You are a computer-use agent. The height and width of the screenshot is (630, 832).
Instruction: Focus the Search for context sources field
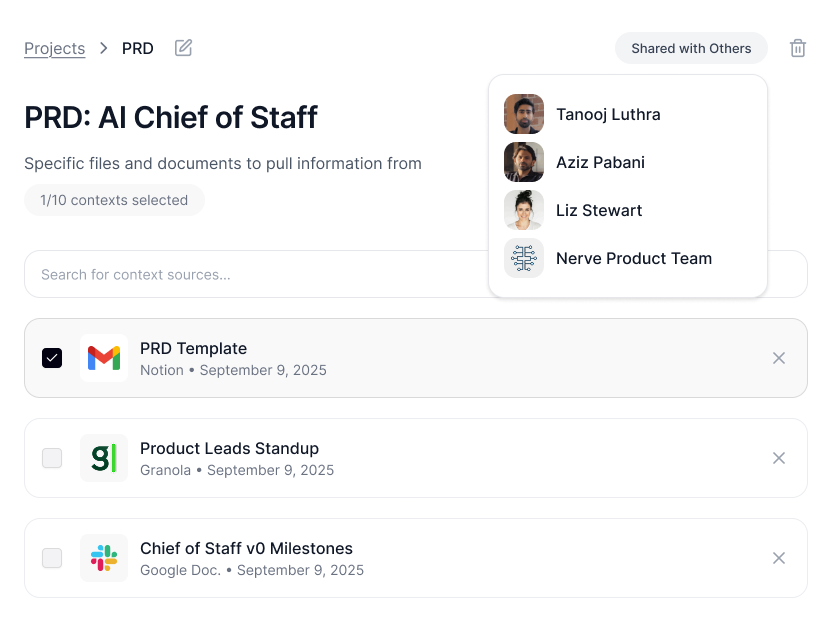[x=250, y=274]
